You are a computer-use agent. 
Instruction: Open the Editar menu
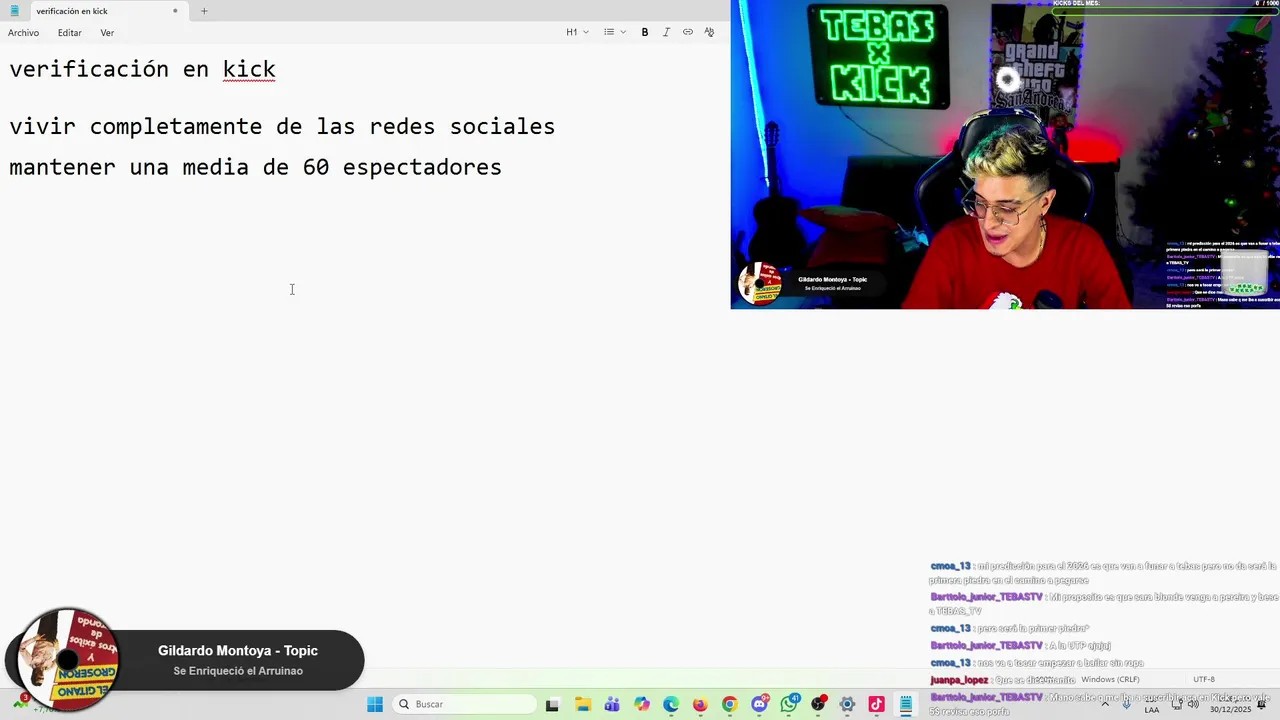(69, 33)
